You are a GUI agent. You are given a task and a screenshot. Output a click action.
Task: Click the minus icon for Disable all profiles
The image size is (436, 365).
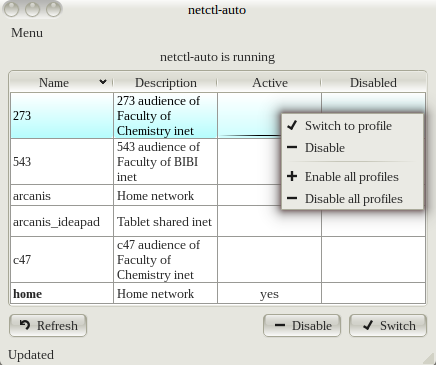point(292,198)
